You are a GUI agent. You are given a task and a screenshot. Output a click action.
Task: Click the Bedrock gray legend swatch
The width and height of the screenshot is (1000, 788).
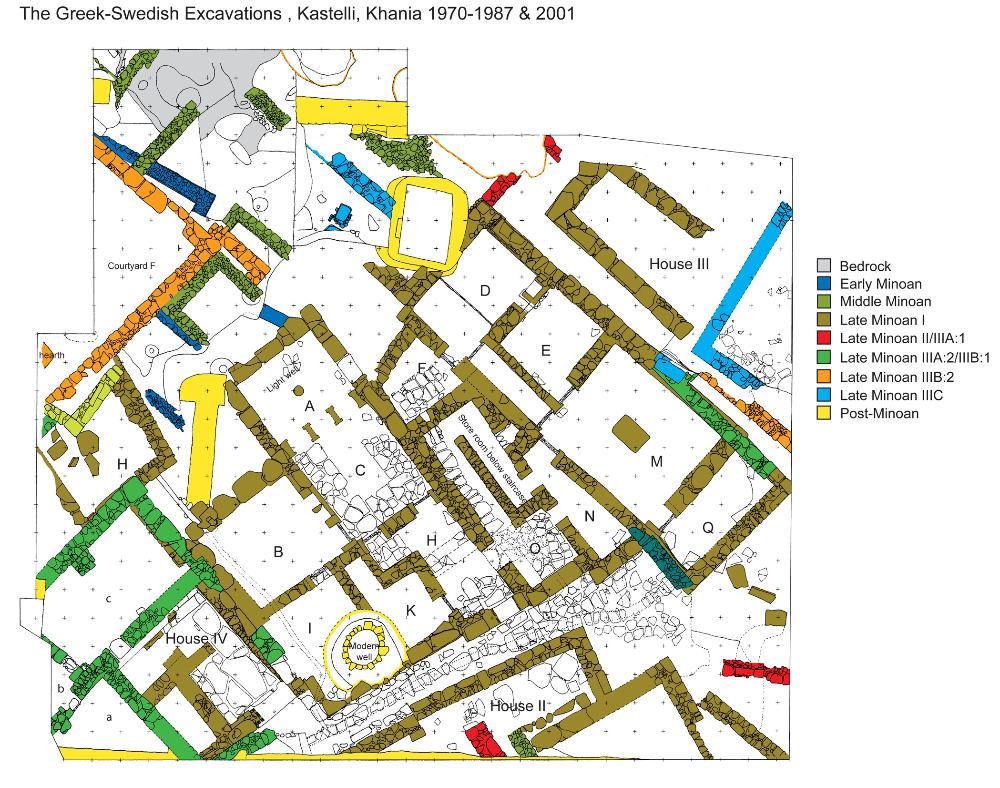826,266
